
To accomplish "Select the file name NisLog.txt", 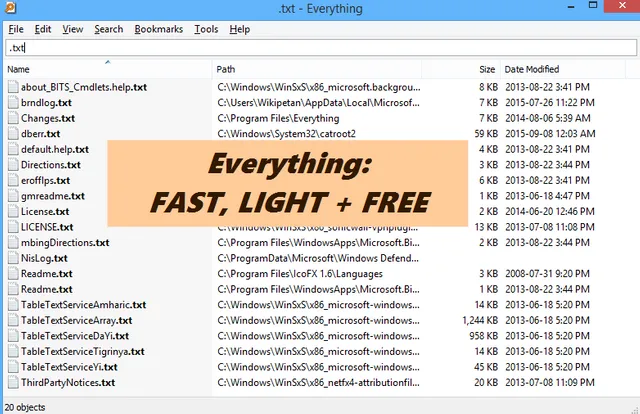I will (44, 258).
